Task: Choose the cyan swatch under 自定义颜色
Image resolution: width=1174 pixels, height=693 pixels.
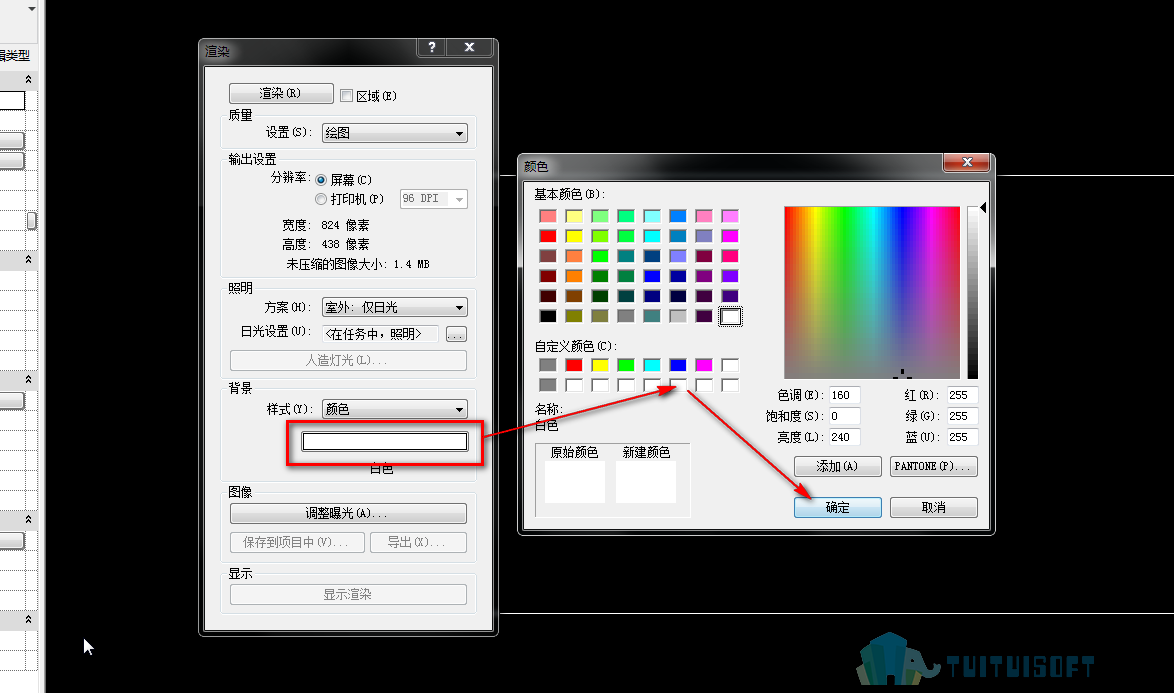Action: 652,365
